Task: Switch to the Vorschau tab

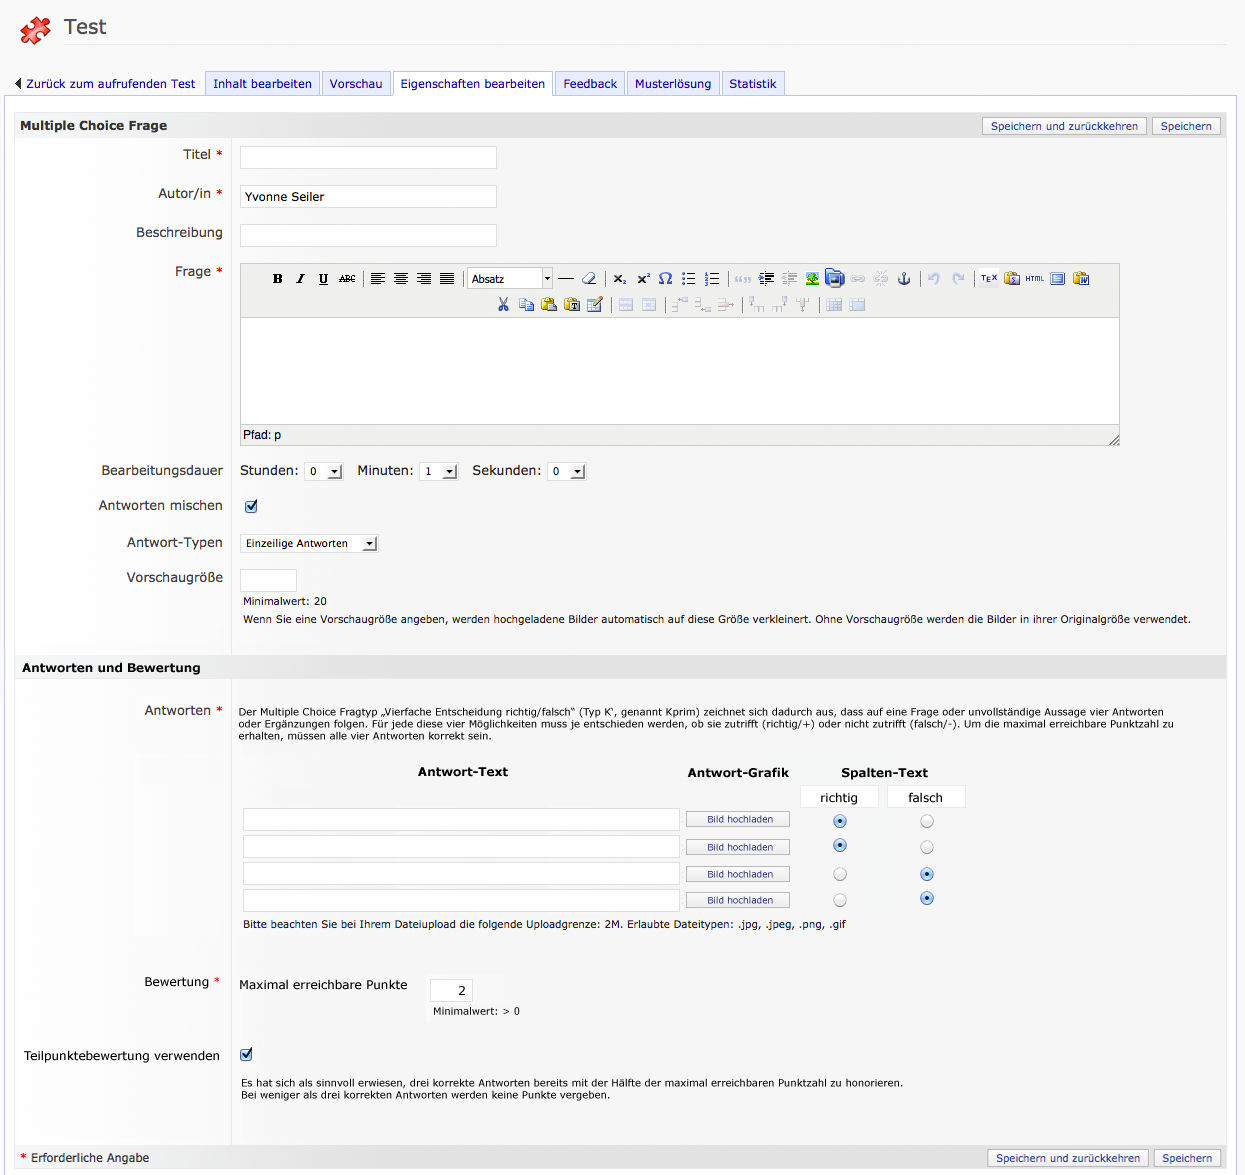Action: click(x=356, y=84)
